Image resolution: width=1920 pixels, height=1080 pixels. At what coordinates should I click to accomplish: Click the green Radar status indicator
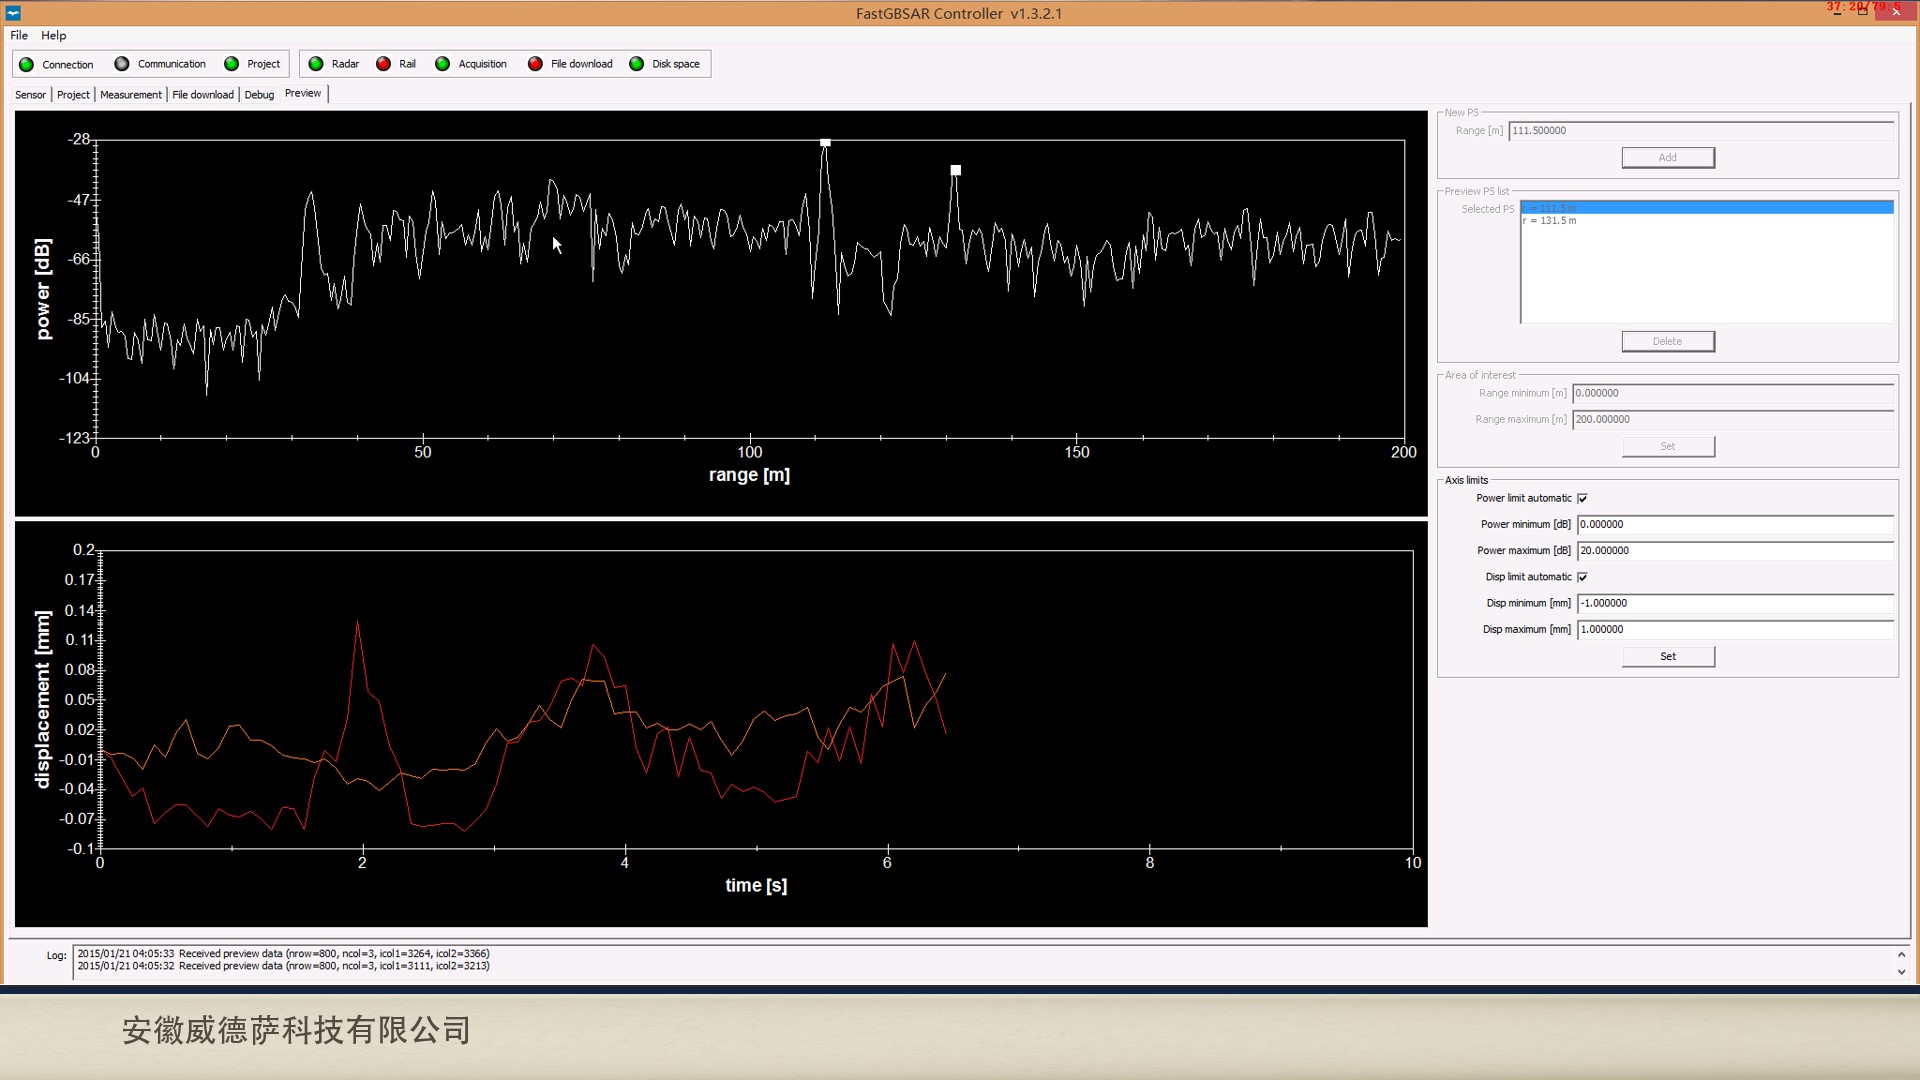(316, 64)
